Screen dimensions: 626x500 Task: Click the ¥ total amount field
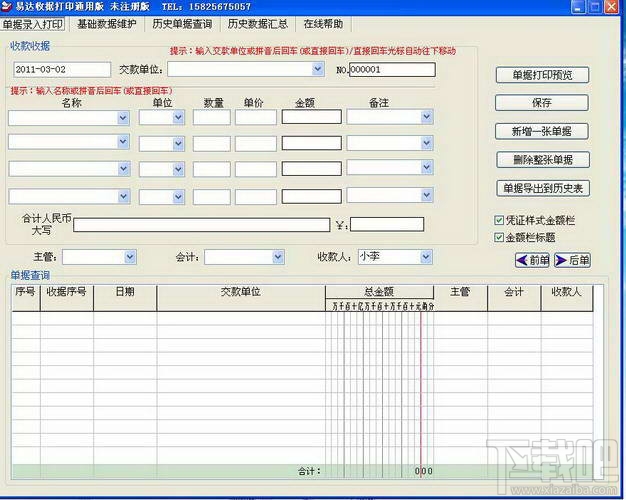pyautogui.click(x=387, y=224)
